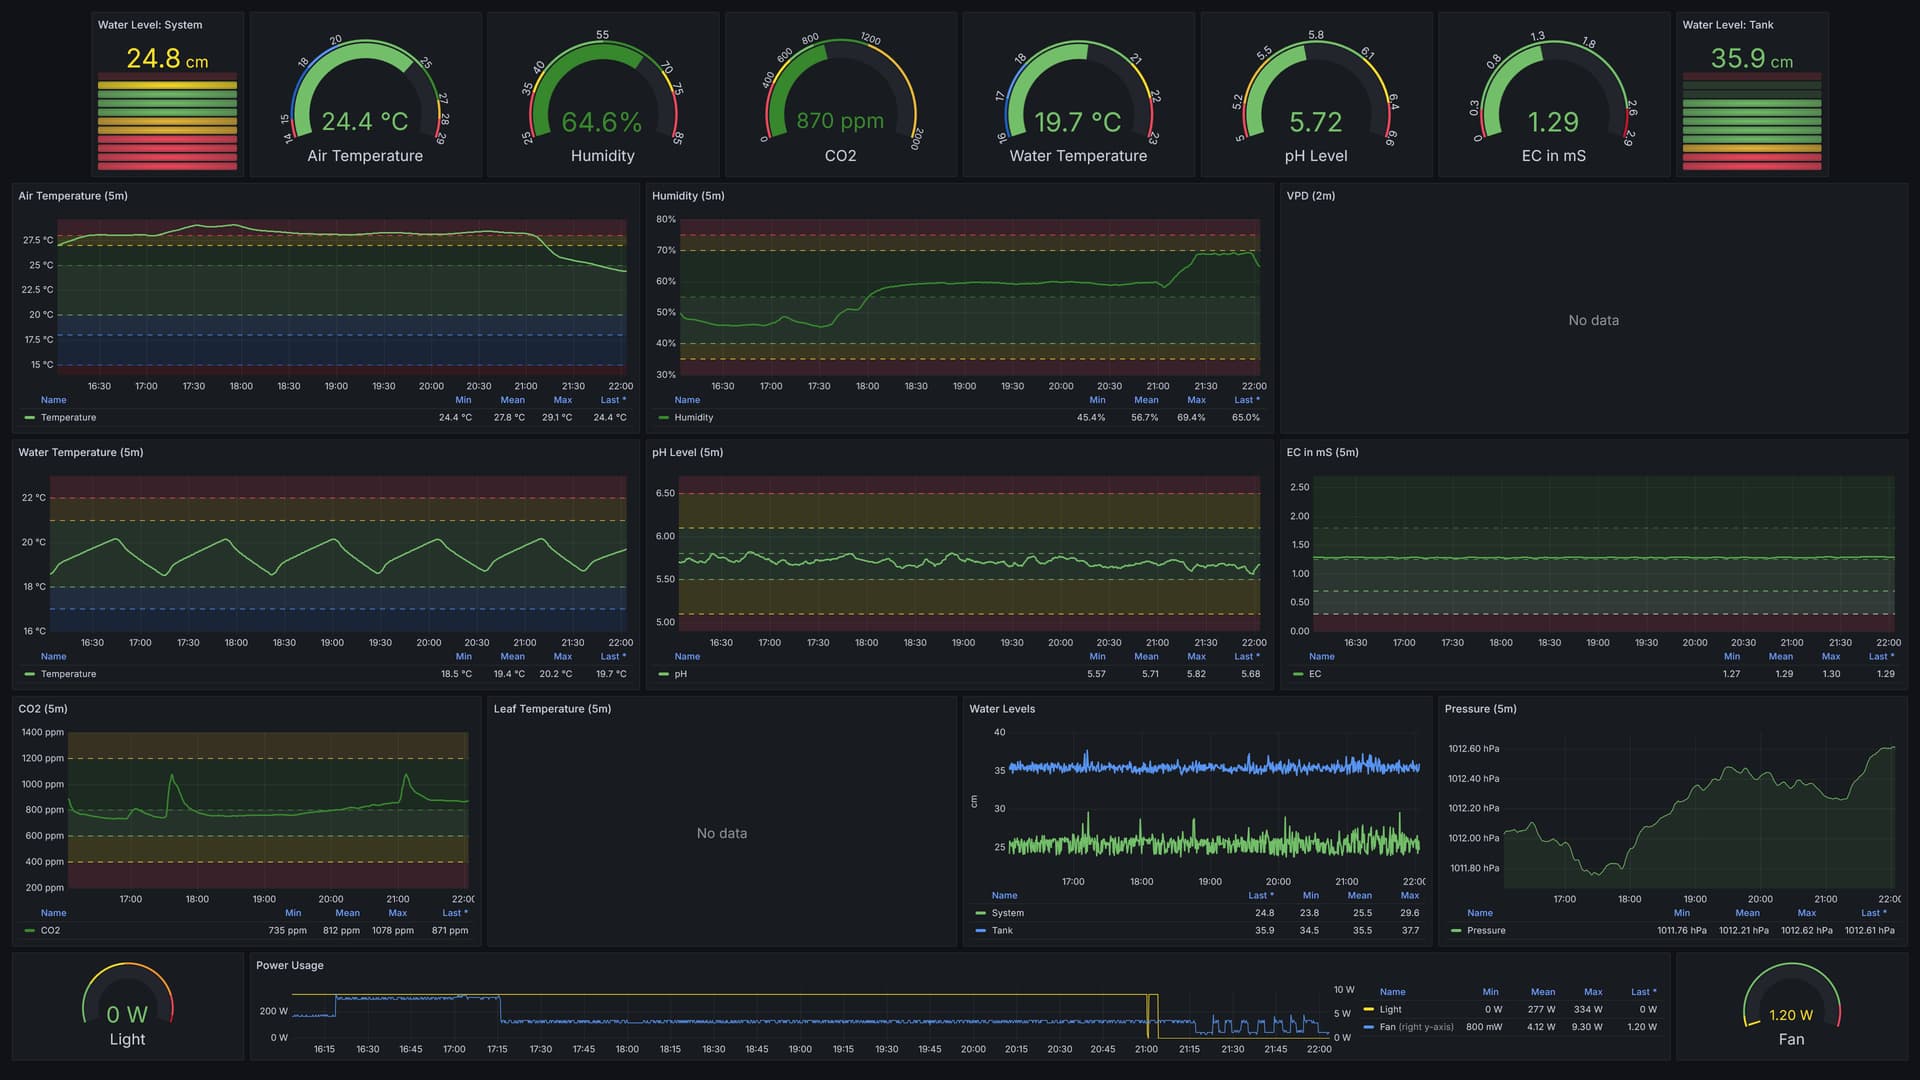The image size is (1920, 1080).
Task: Click the Fan gauge showing 1.20 W
Action: tap(1790, 1008)
